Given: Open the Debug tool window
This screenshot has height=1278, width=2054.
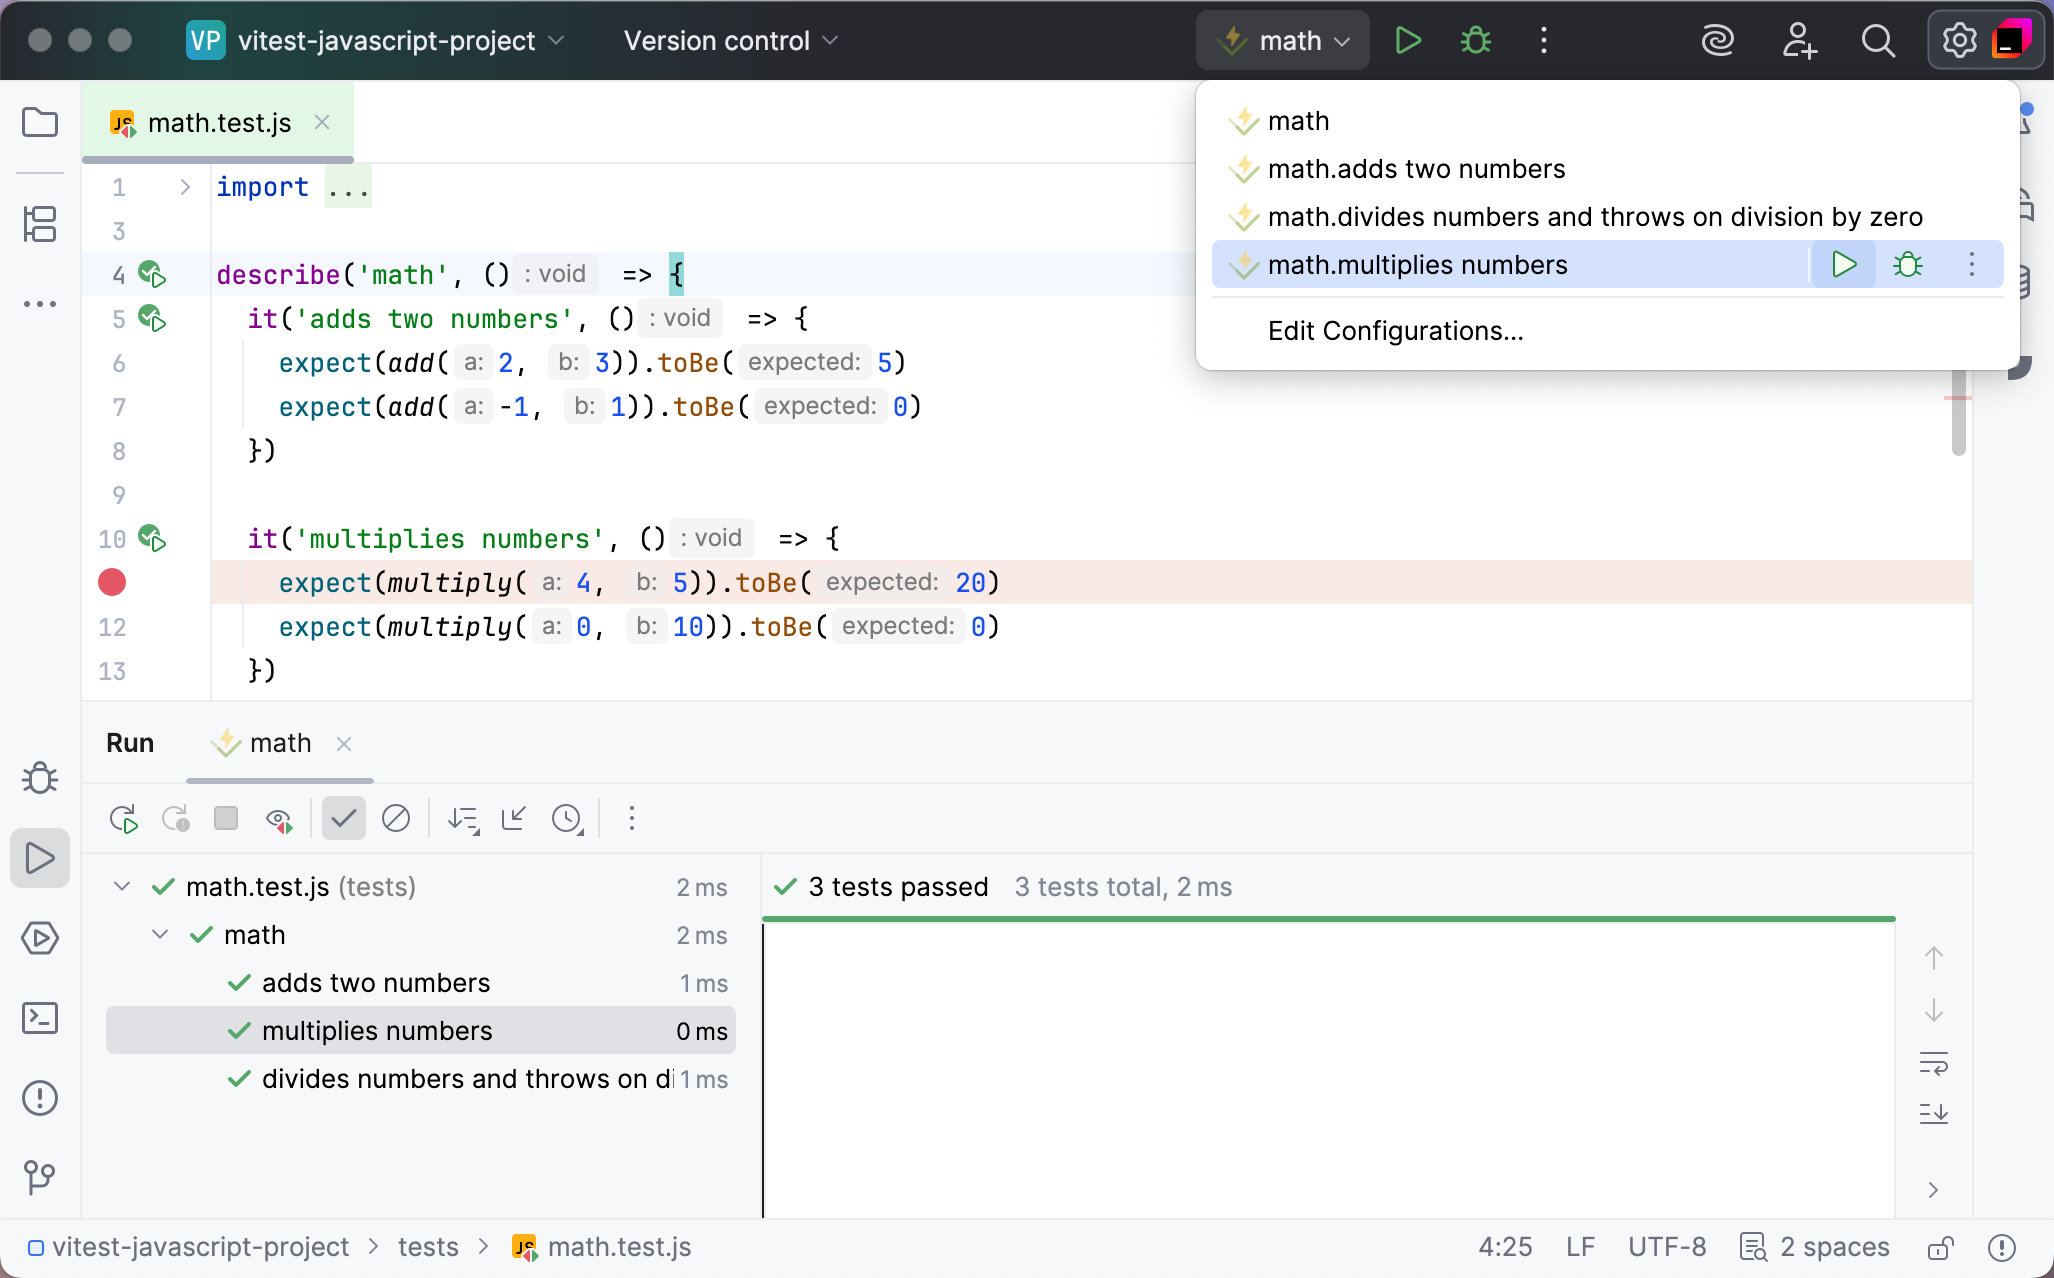Looking at the screenshot, I should [40, 778].
